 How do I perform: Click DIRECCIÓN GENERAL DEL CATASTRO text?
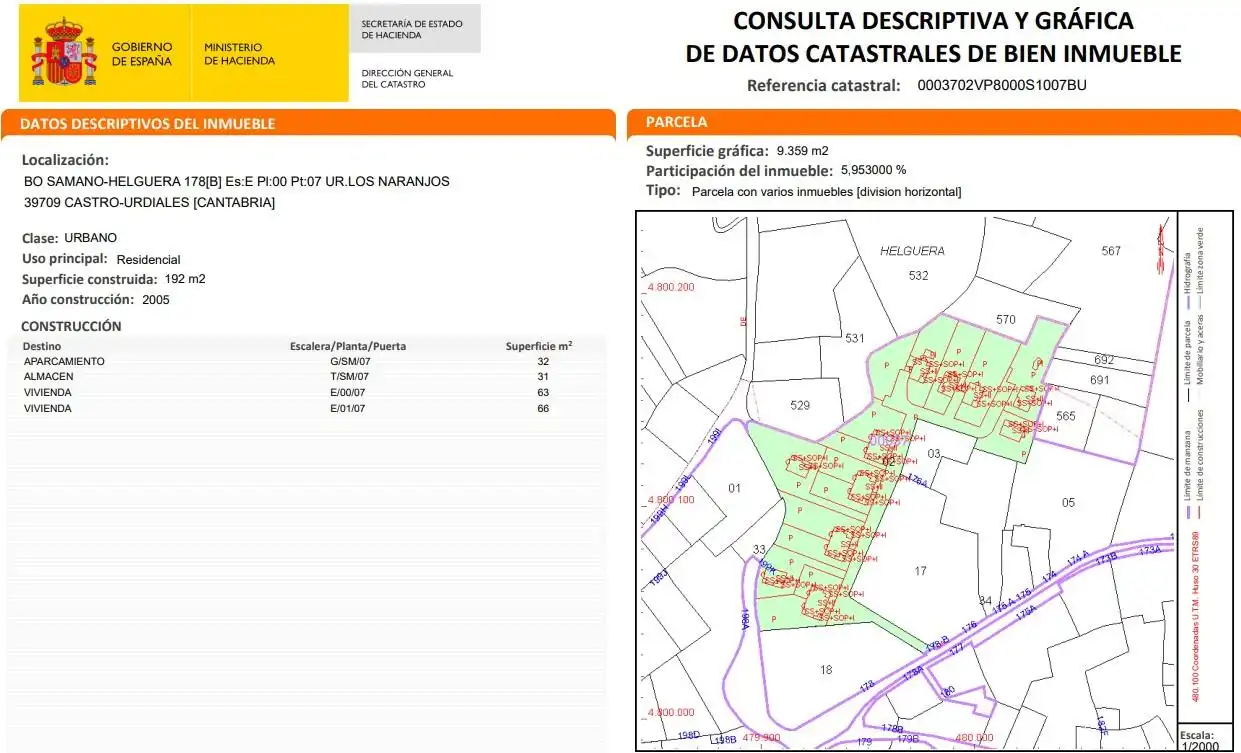click(x=407, y=78)
